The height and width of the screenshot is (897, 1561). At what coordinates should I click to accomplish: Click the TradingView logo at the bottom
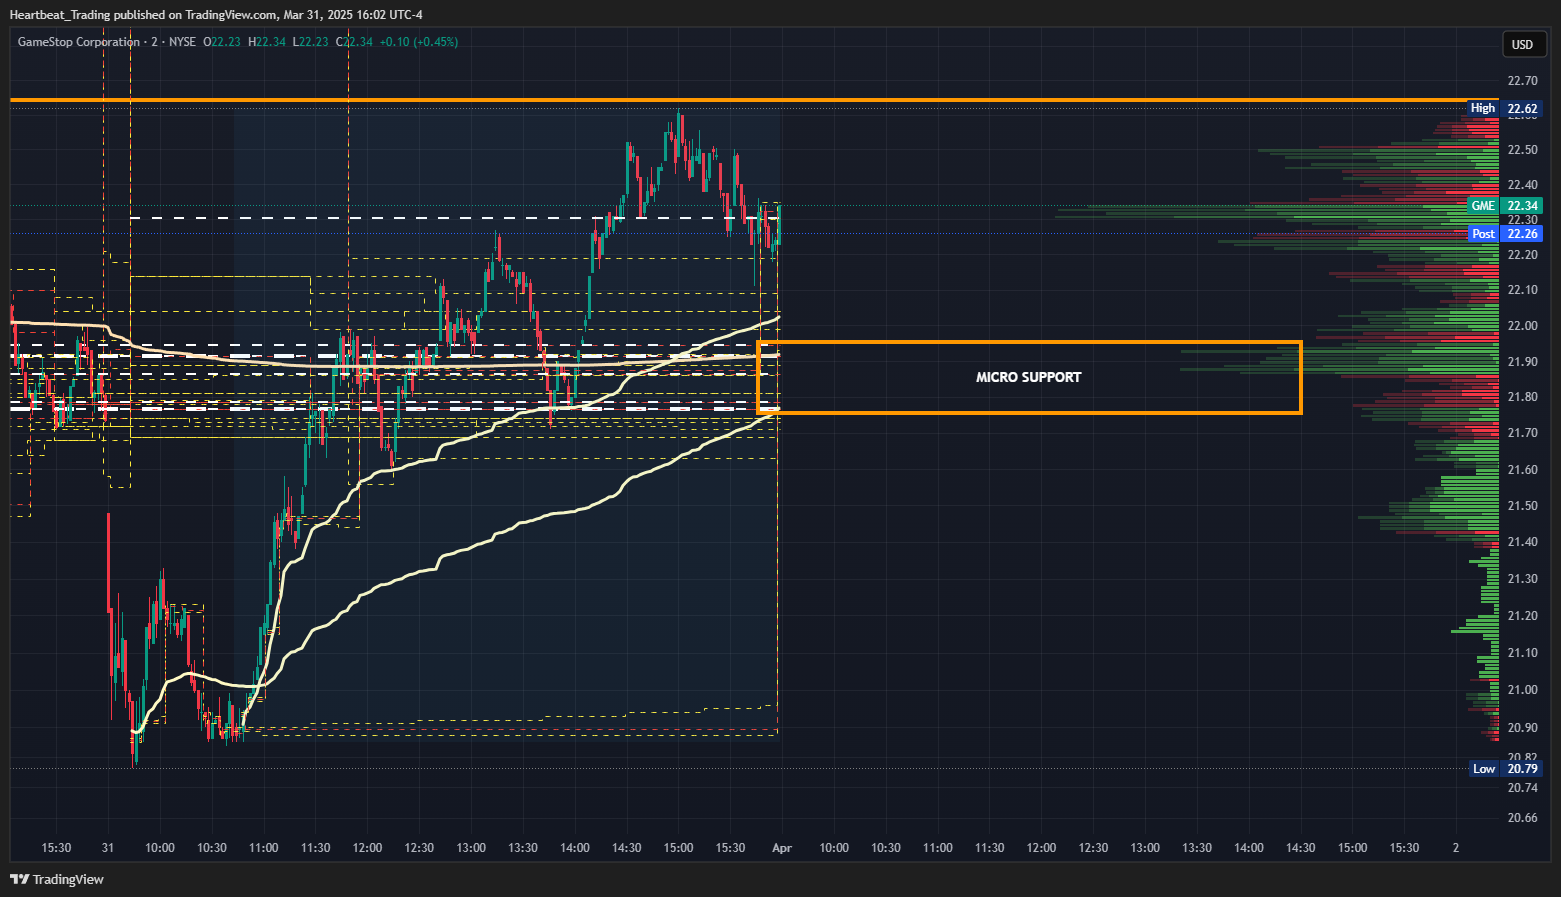(57, 879)
